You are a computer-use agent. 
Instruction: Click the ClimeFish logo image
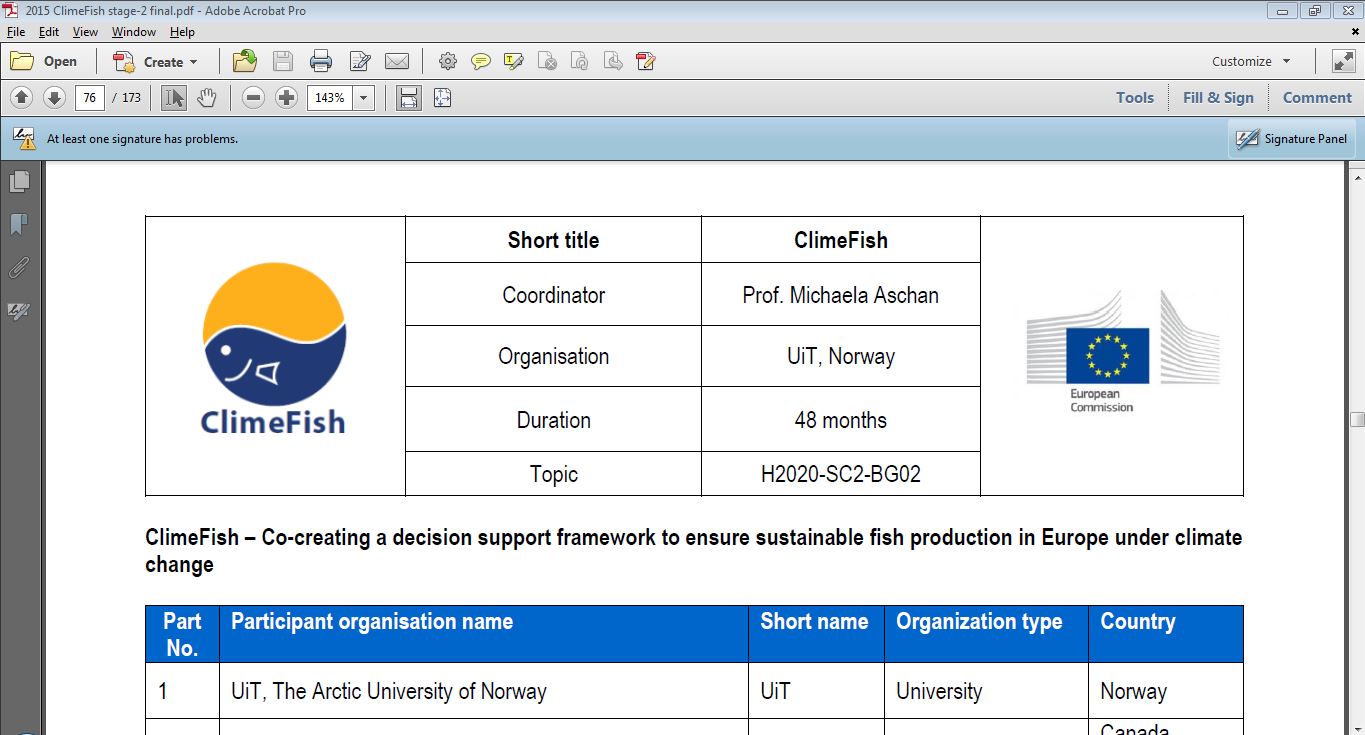274,348
